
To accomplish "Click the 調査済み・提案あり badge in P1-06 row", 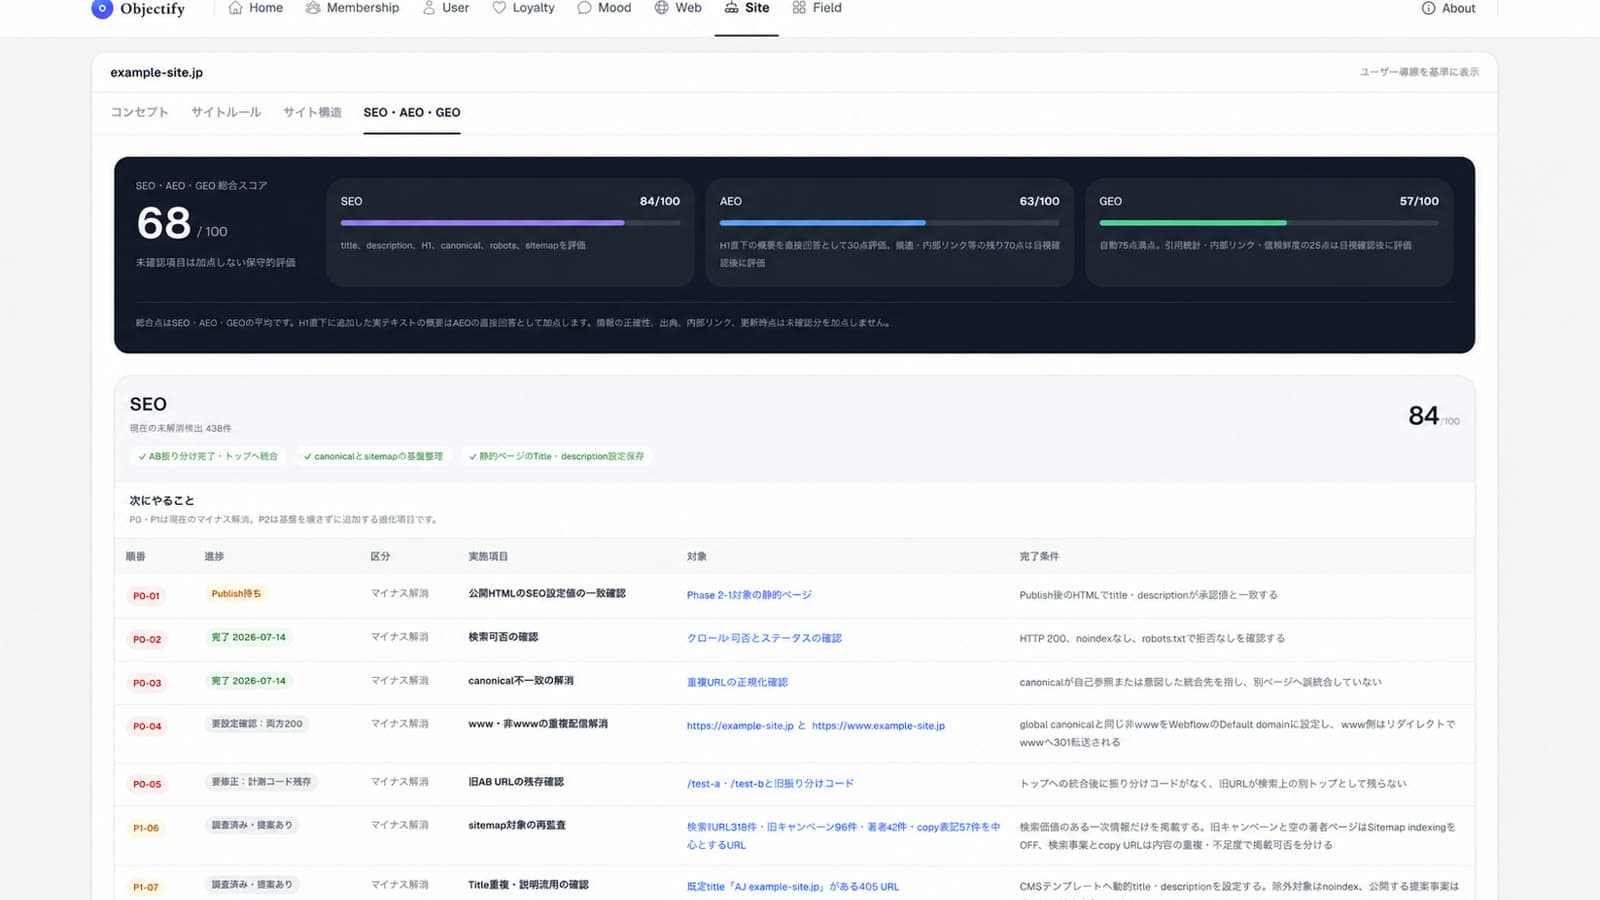I will [x=252, y=826].
